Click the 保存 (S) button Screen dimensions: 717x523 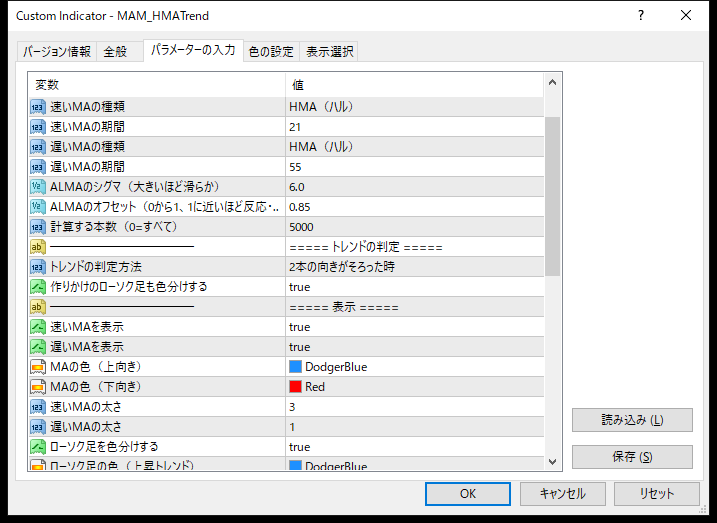click(x=632, y=457)
